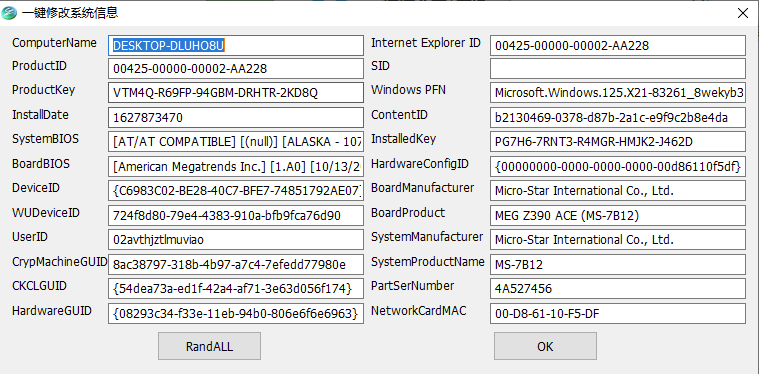
Task: Click the NetworkCardMAC label
Action: (419, 311)
